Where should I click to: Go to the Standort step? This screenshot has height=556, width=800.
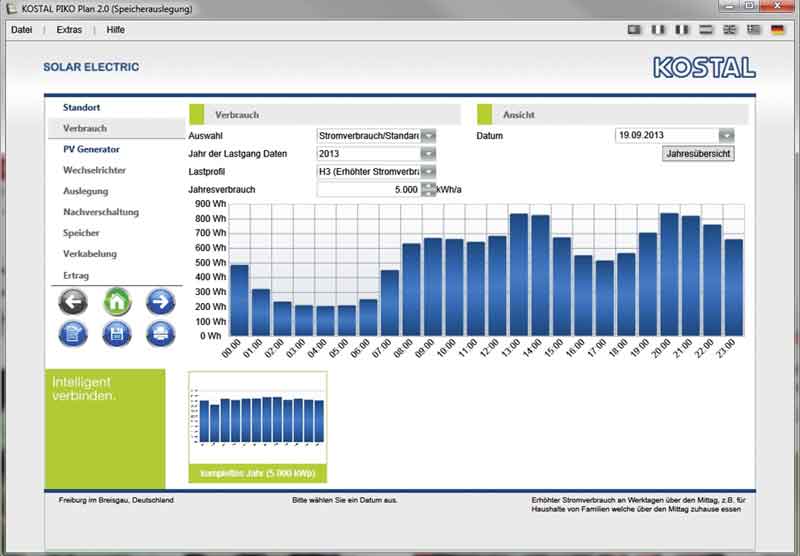tap(82, 108)
